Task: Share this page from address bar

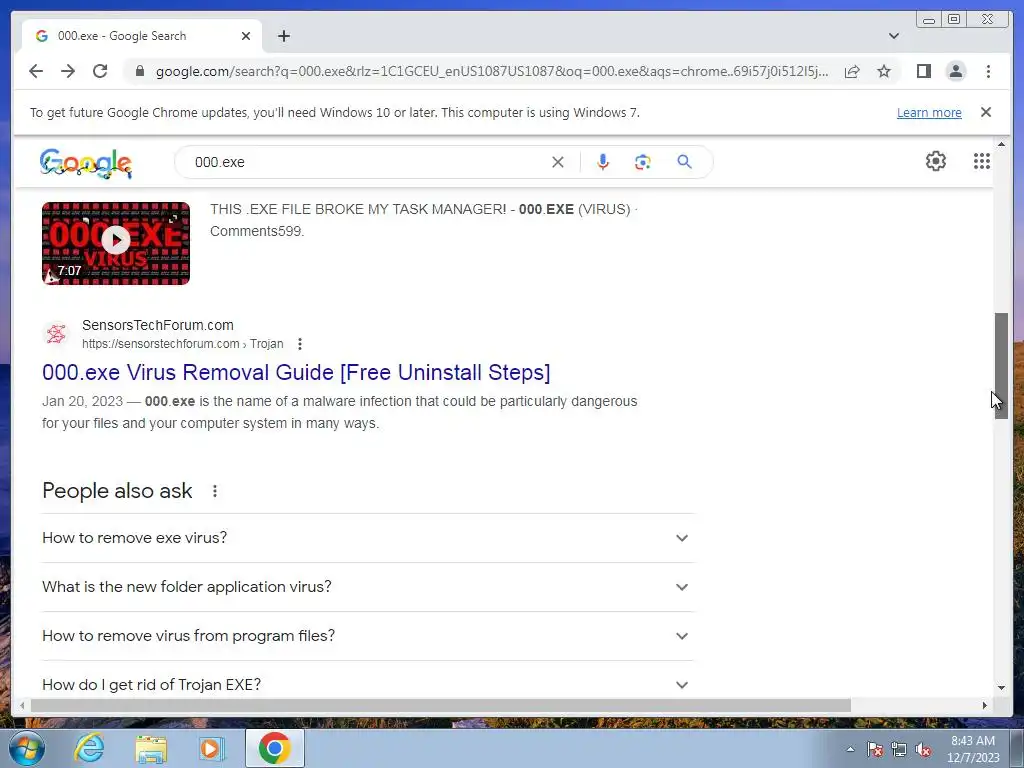Action: (x=852, y=71)
